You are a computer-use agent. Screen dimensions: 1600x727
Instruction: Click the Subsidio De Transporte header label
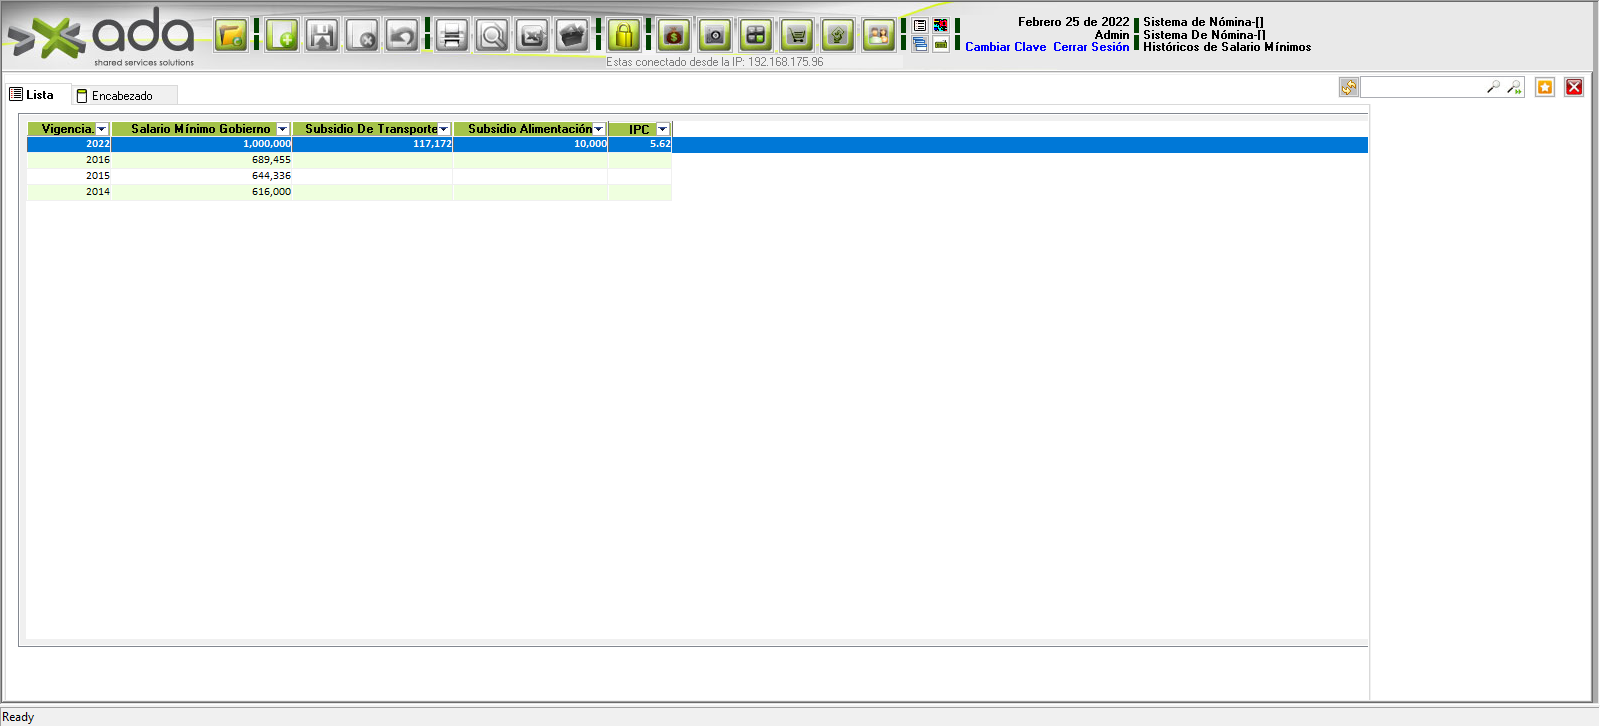point(371,129)
